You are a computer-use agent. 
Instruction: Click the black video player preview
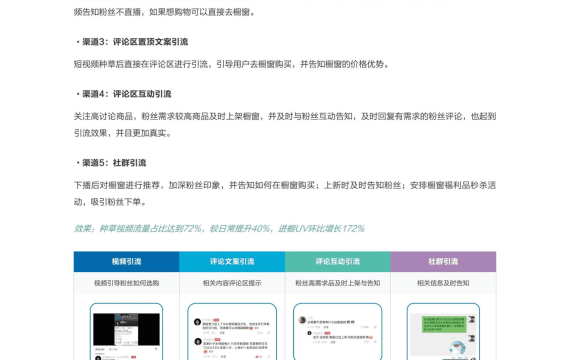click(127, 329)
